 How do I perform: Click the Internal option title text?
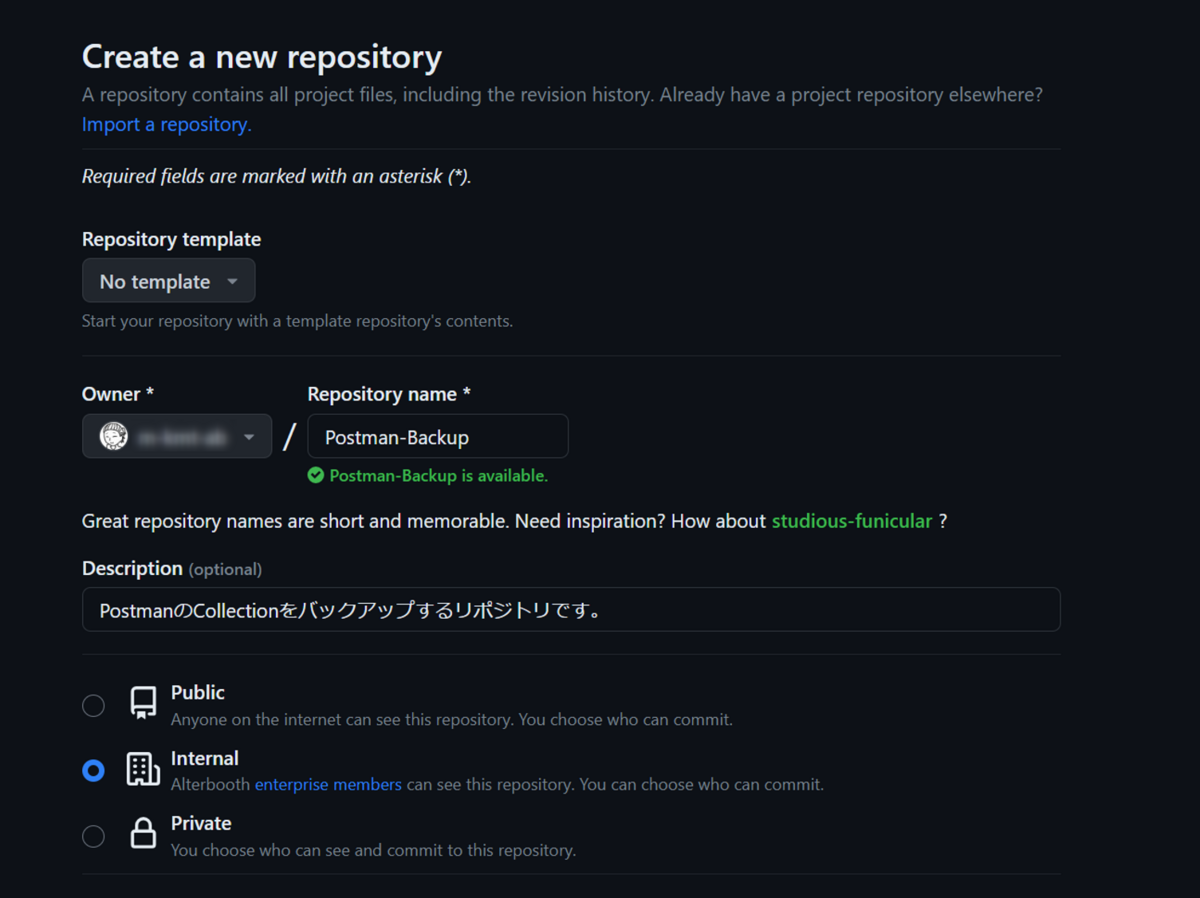[x=205, y=758]
